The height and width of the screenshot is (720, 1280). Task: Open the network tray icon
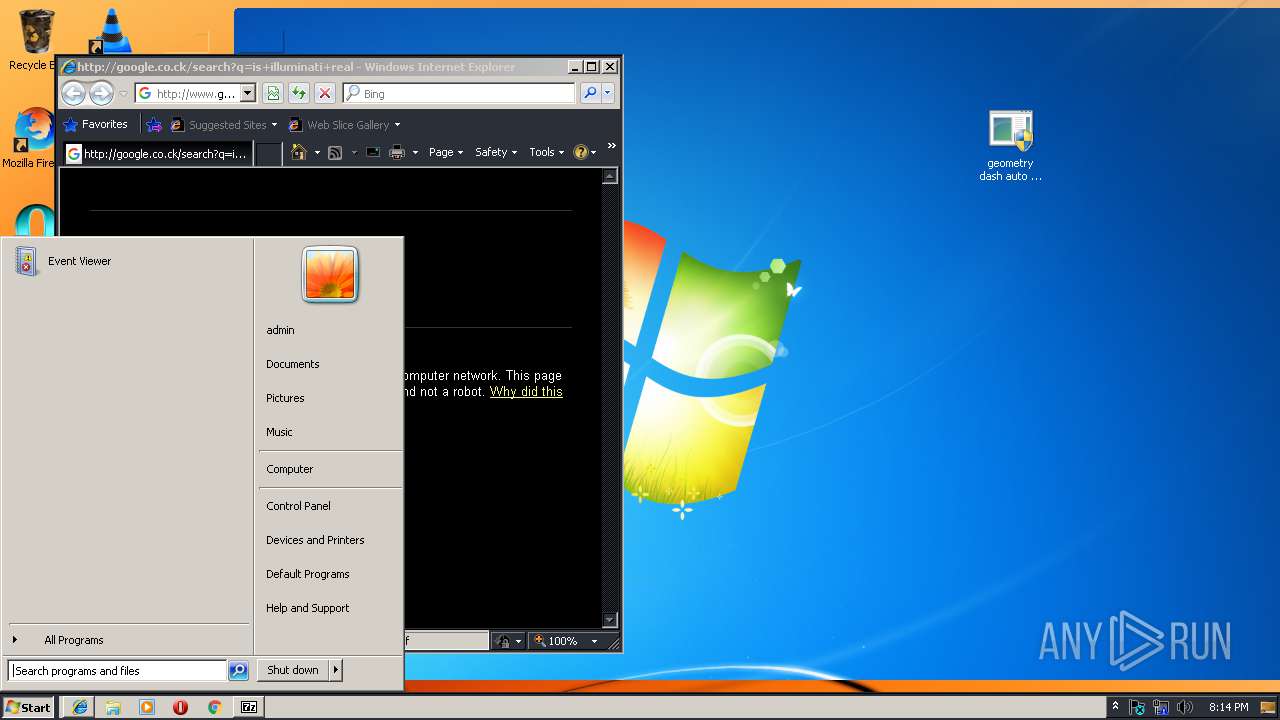pos(1161,707)
